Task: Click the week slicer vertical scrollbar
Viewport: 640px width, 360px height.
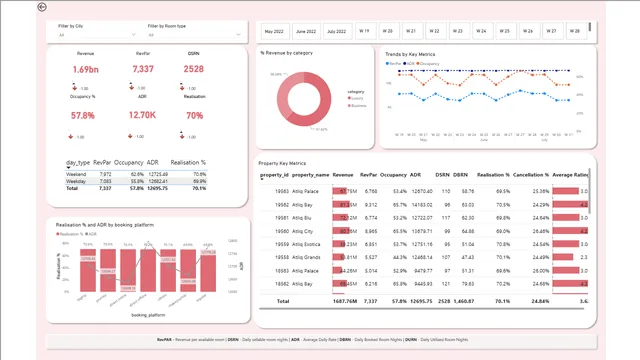Action: point(590,27)
